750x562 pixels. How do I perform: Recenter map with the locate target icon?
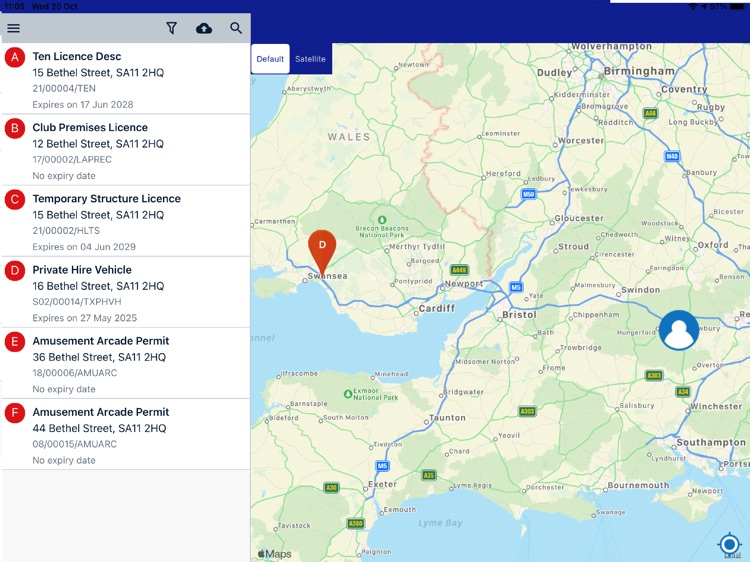click(729, 544)
